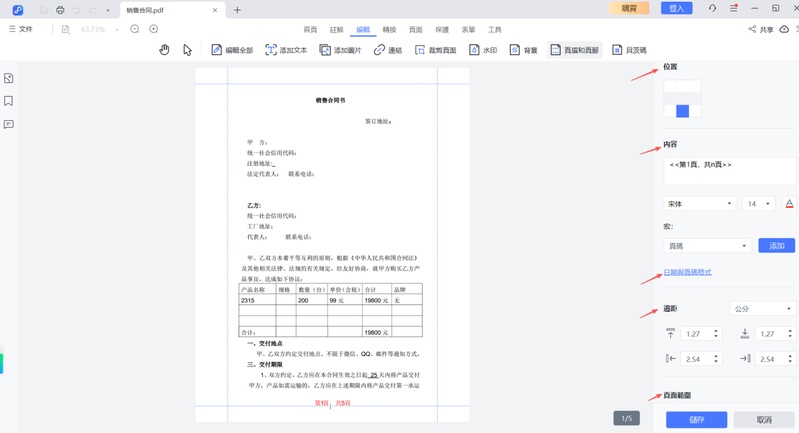Click the page view mode icon beside zoom
799x433 pixels.
click(x=65, y=29)
